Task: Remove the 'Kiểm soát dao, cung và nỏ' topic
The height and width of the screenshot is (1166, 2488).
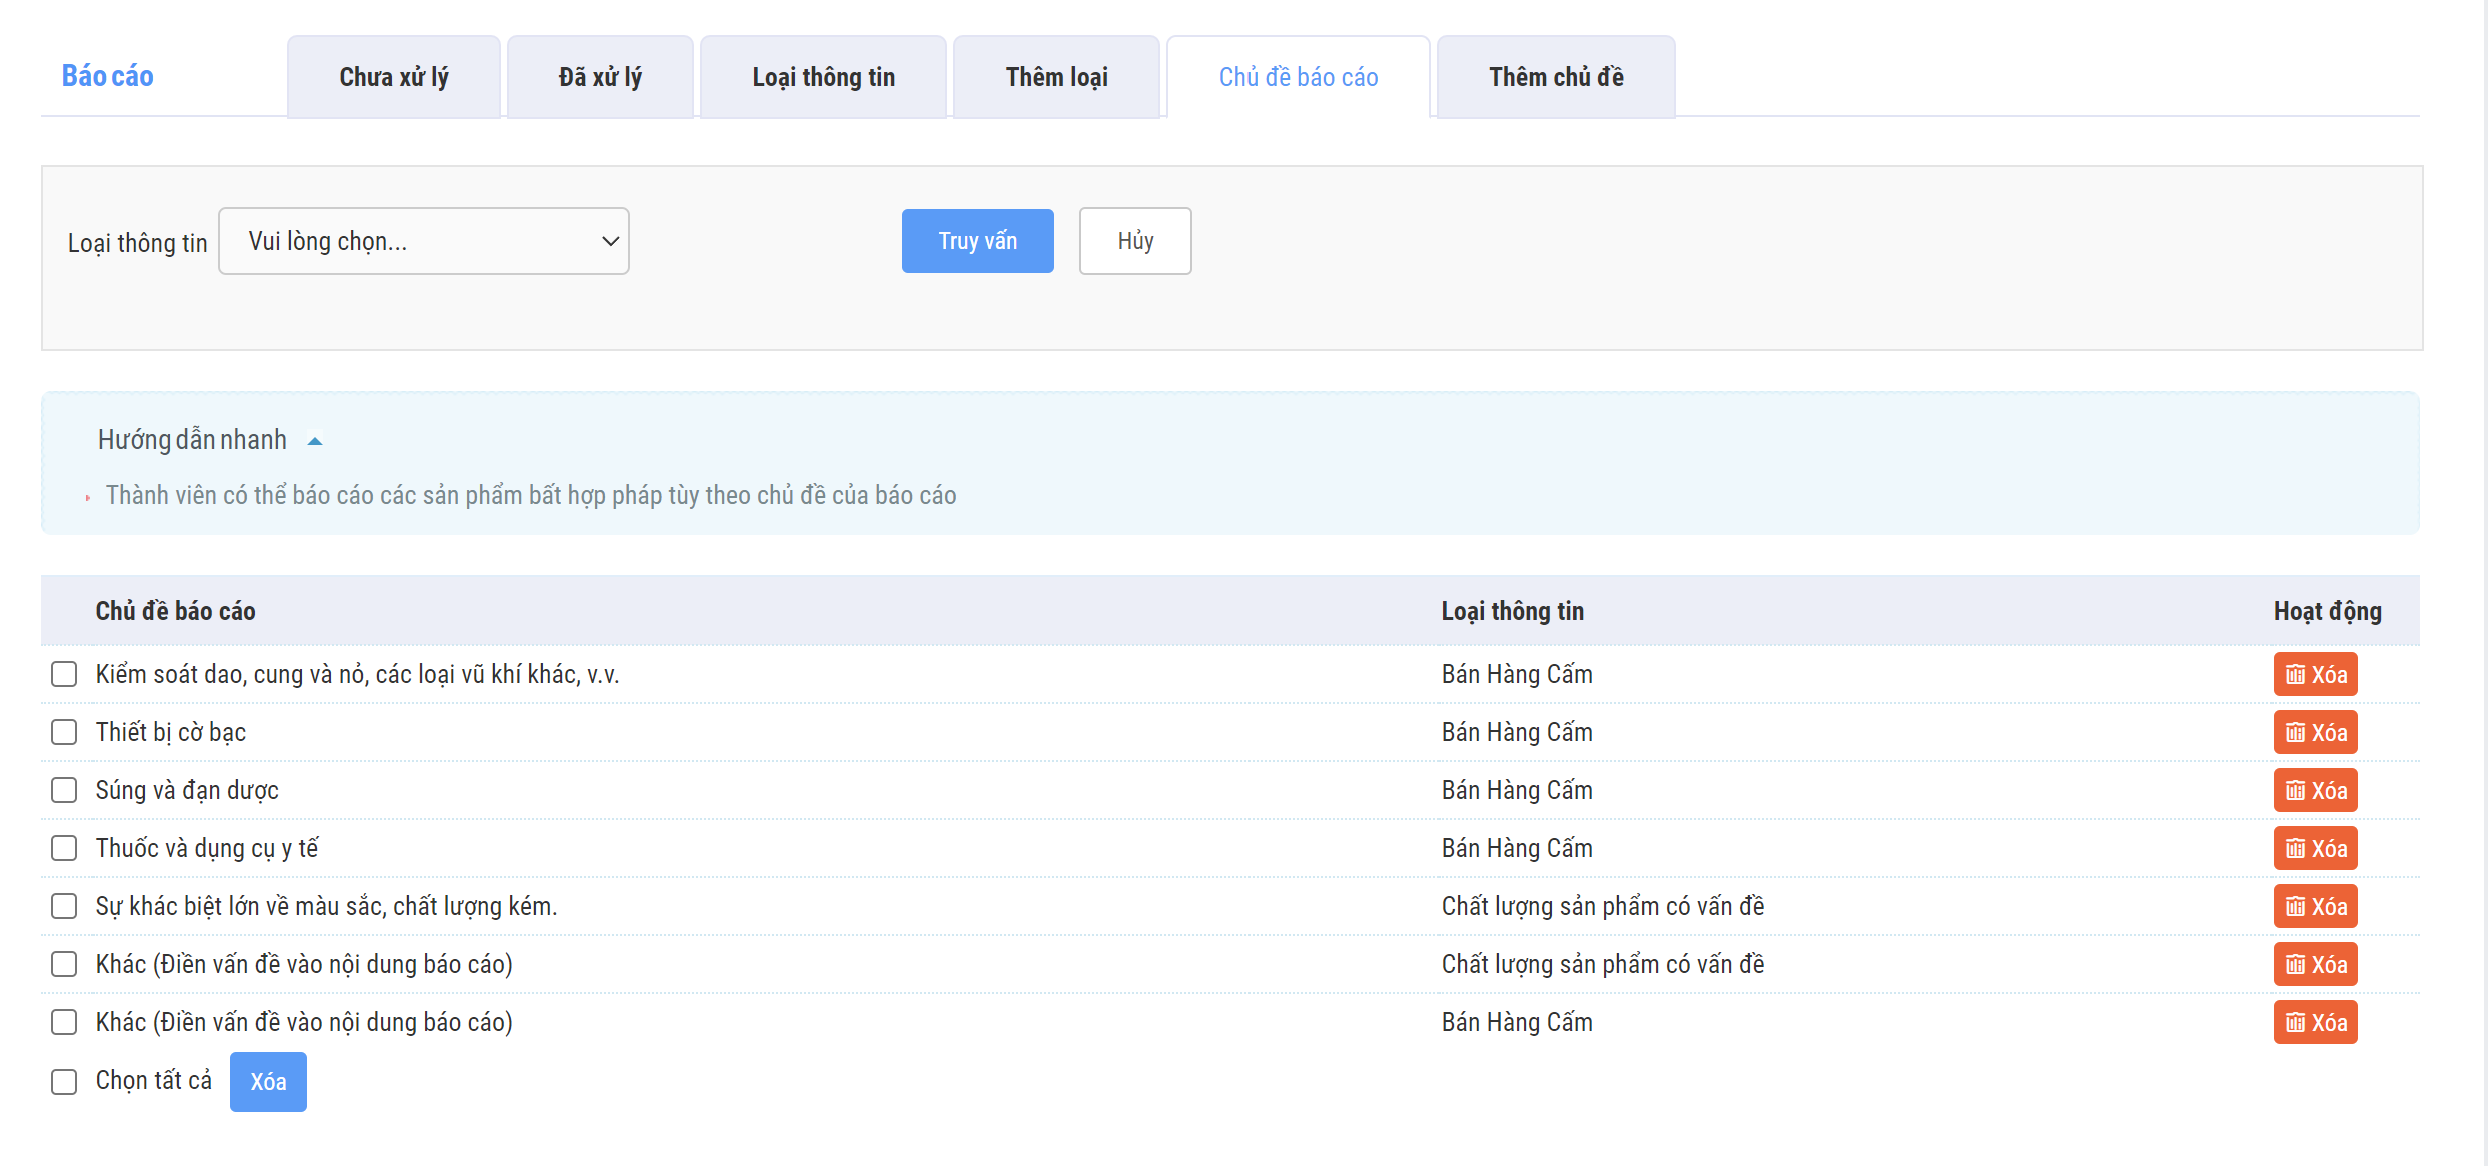Action: coord(2315,674)
